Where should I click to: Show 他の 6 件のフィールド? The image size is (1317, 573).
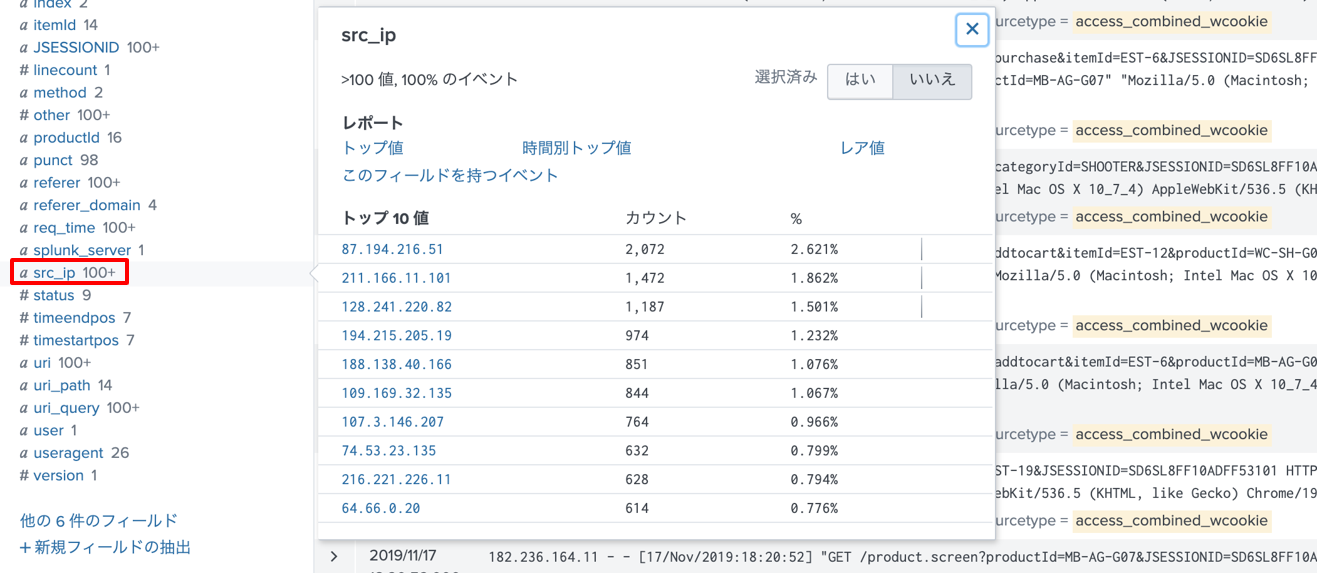[99, 520]
